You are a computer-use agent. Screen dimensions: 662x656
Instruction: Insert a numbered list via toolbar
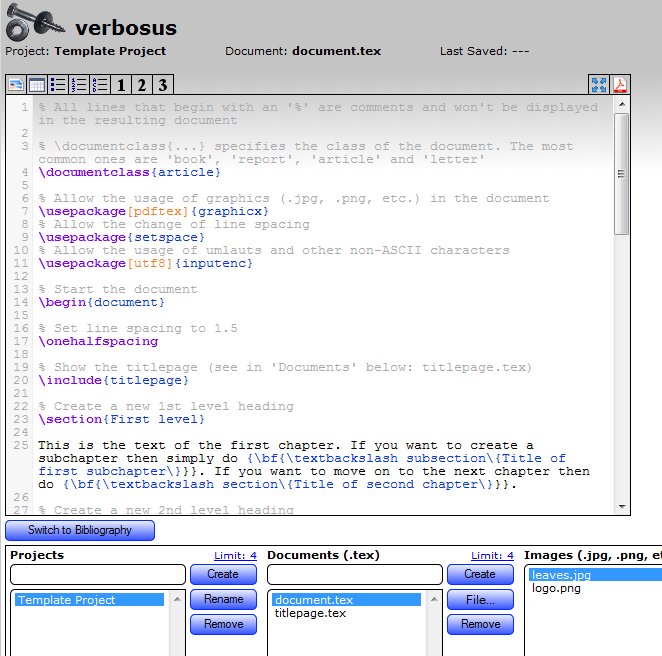tap(79, 85)
